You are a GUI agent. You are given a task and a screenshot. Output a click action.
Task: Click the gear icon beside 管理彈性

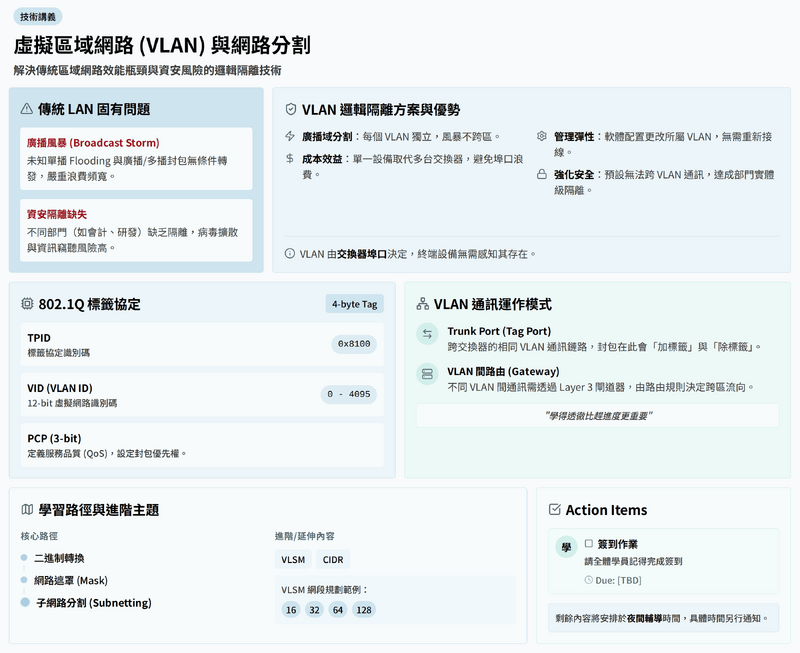click(542, 136)
